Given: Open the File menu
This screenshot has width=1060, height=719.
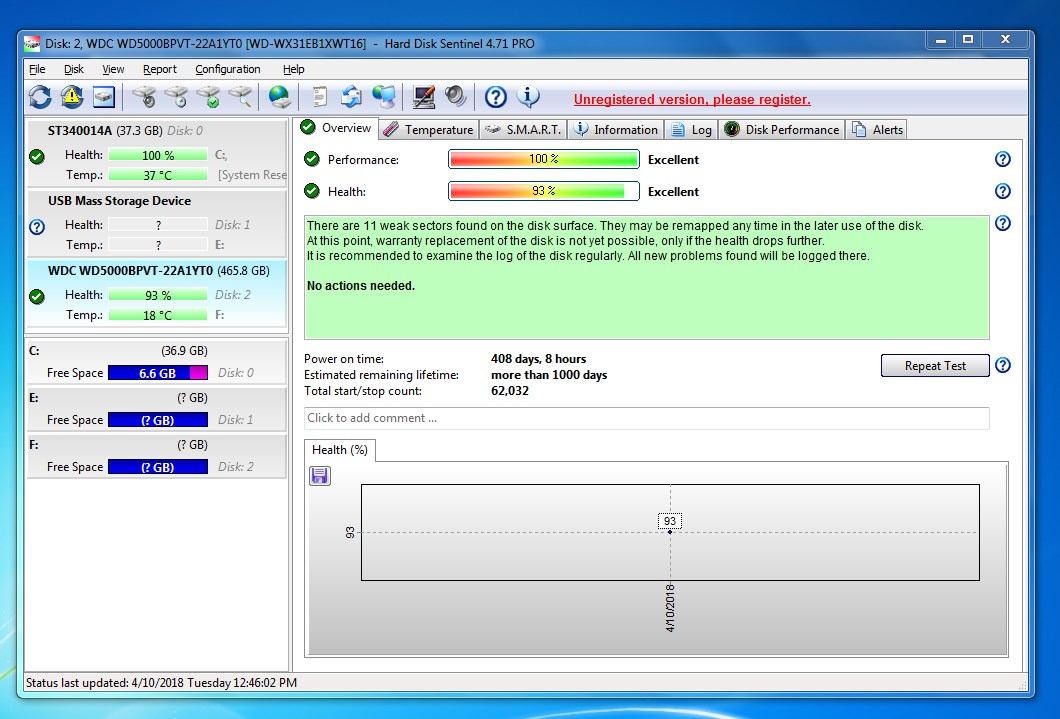Looking at the screenshot, I should 37,69.
